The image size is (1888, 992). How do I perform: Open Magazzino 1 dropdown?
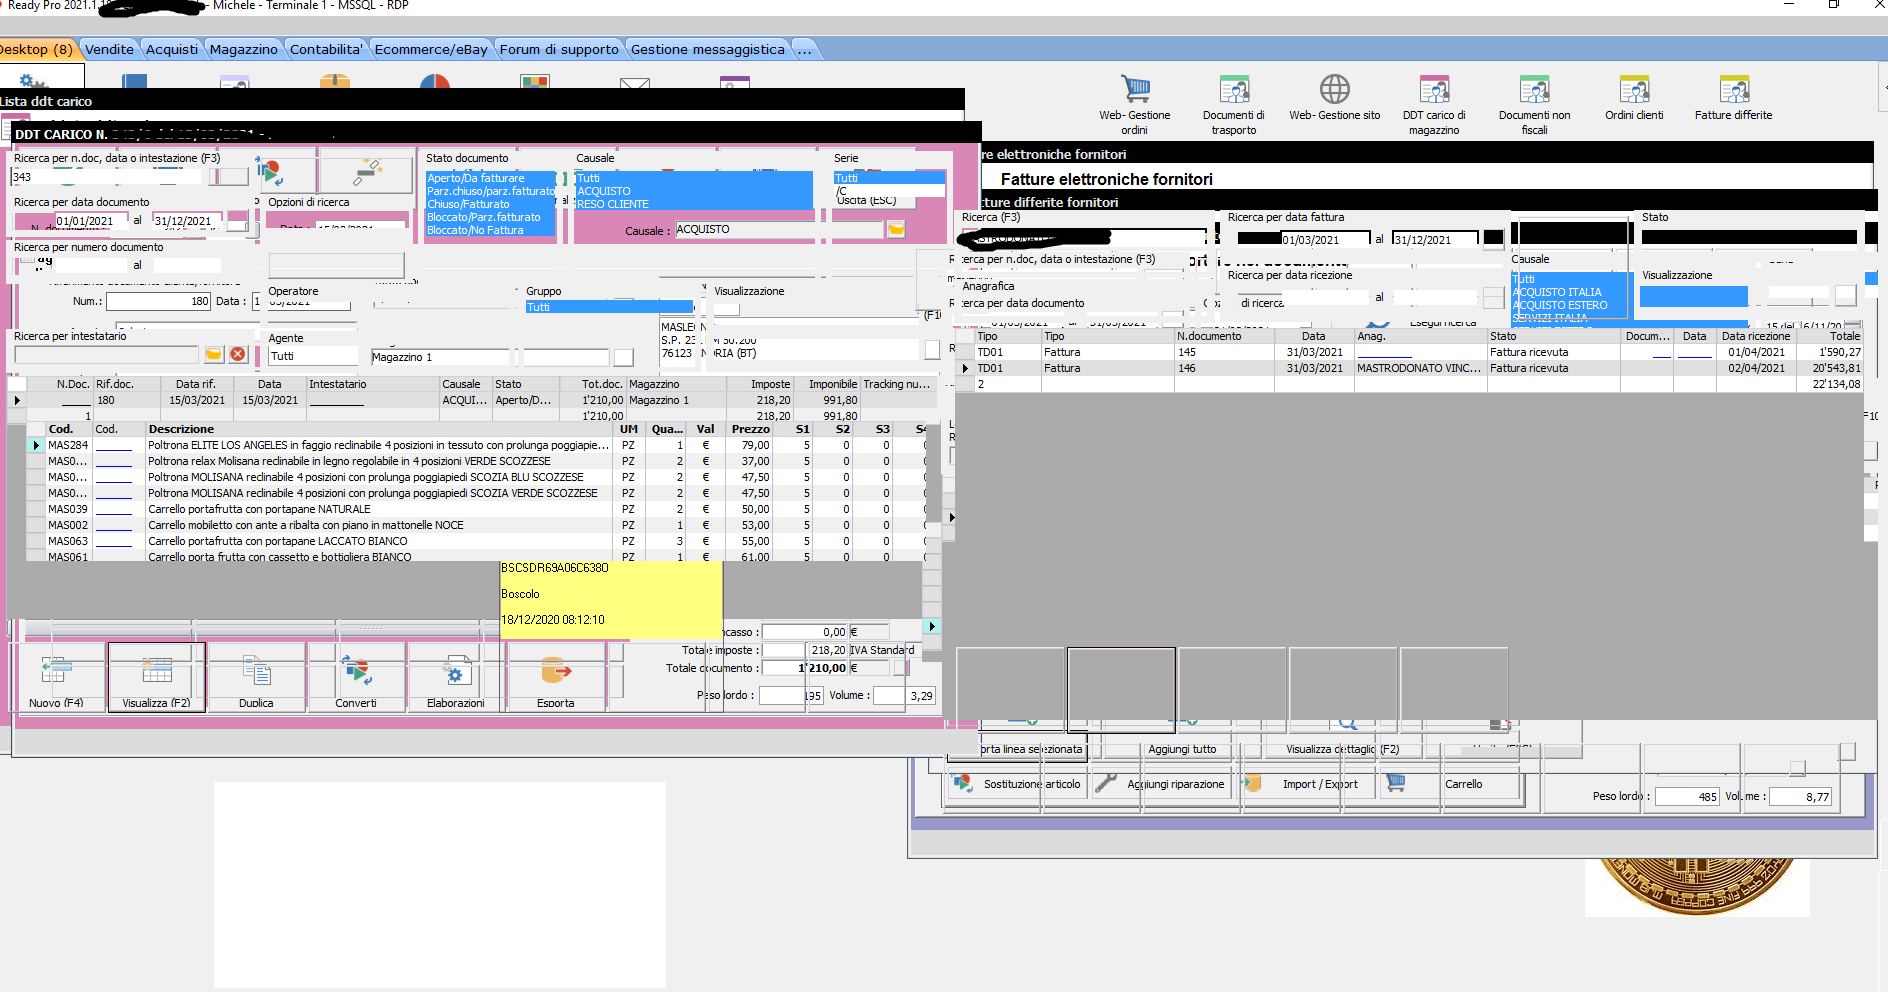pos(440,357)
